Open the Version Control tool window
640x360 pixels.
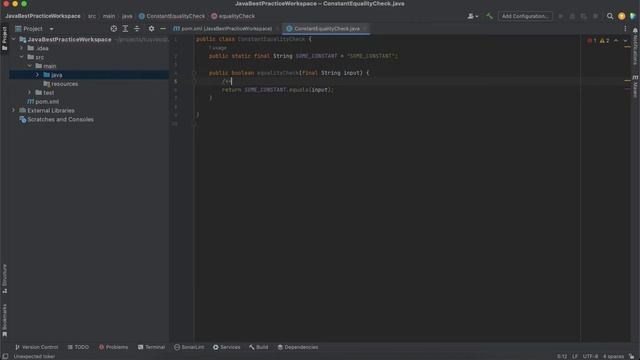[36, 347]
